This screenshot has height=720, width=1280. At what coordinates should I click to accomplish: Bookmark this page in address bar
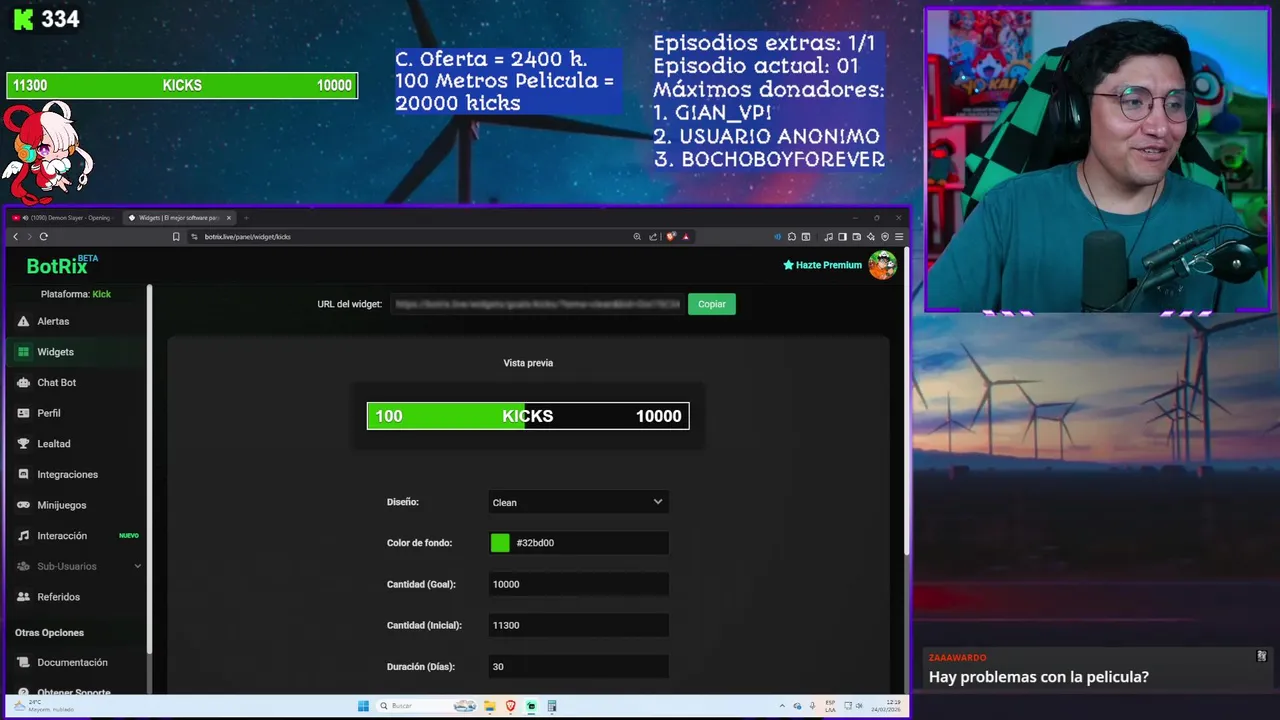click(x=176, y=237)
